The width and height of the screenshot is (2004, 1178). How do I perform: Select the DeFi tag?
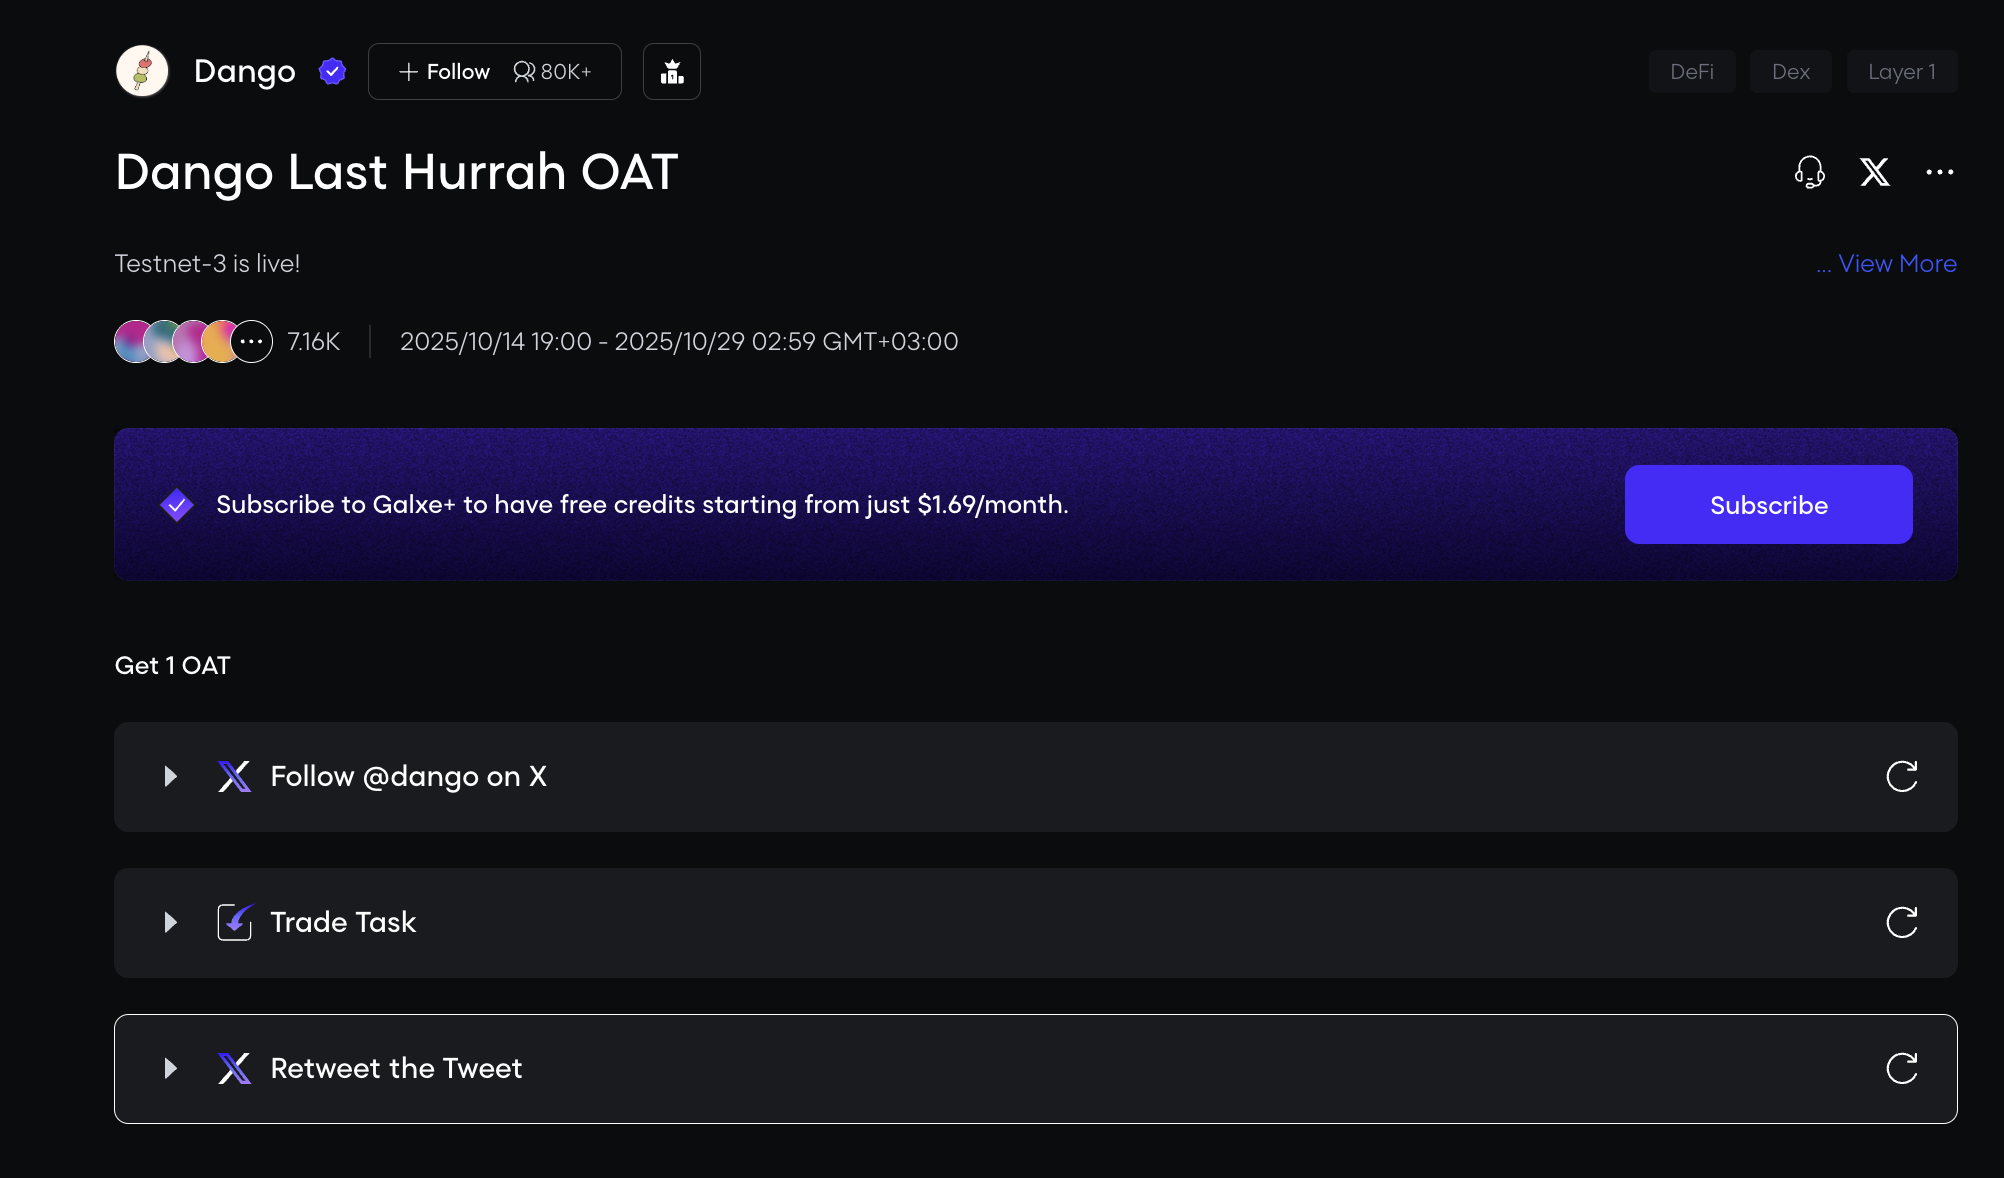click(1691, 71)
